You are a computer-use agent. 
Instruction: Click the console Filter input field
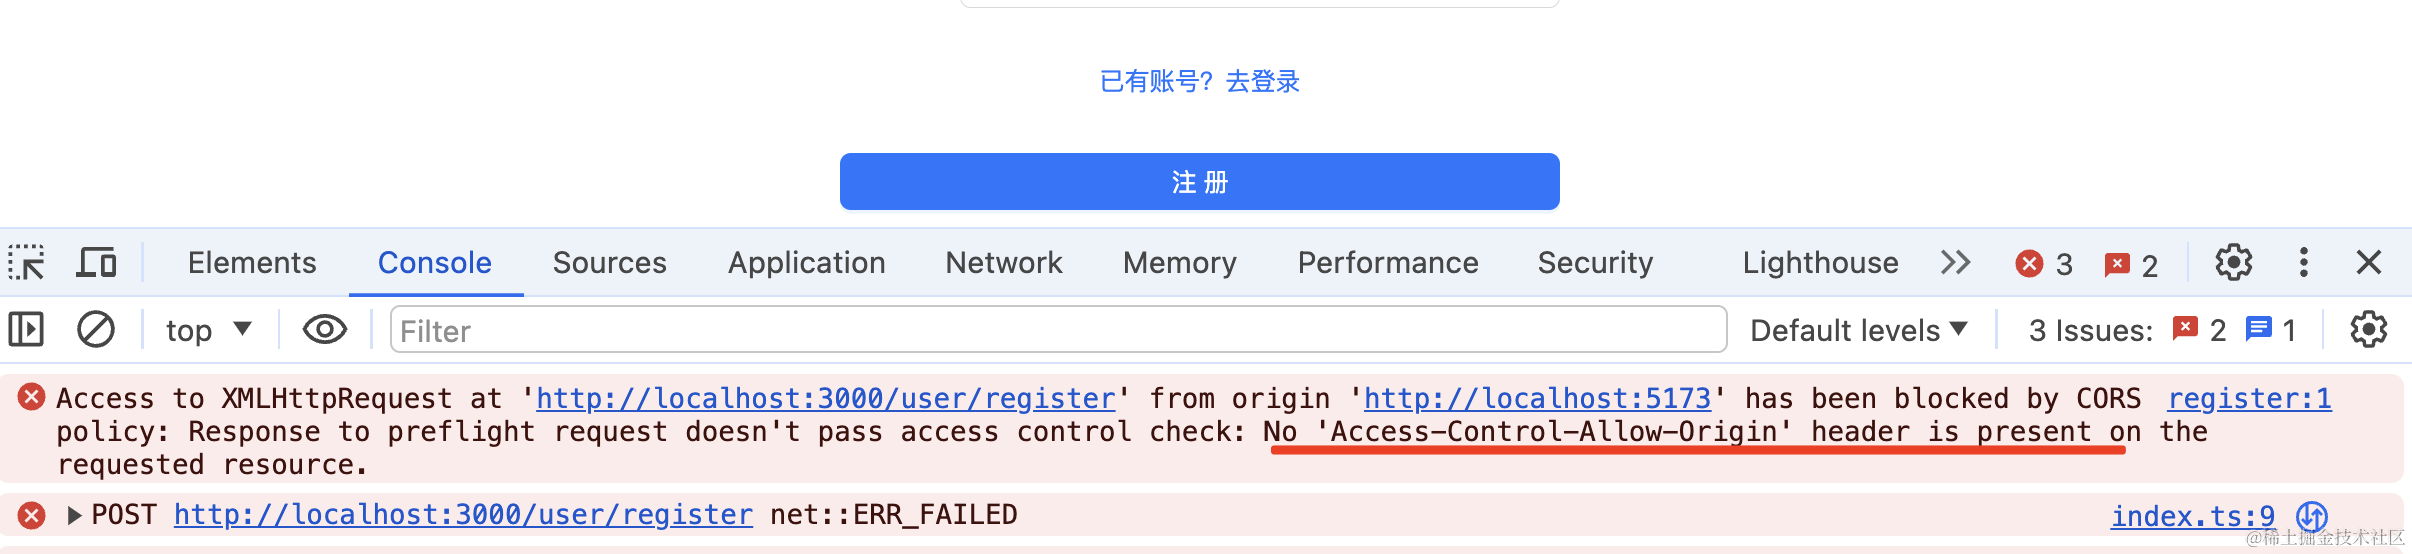click(1058, 330)
